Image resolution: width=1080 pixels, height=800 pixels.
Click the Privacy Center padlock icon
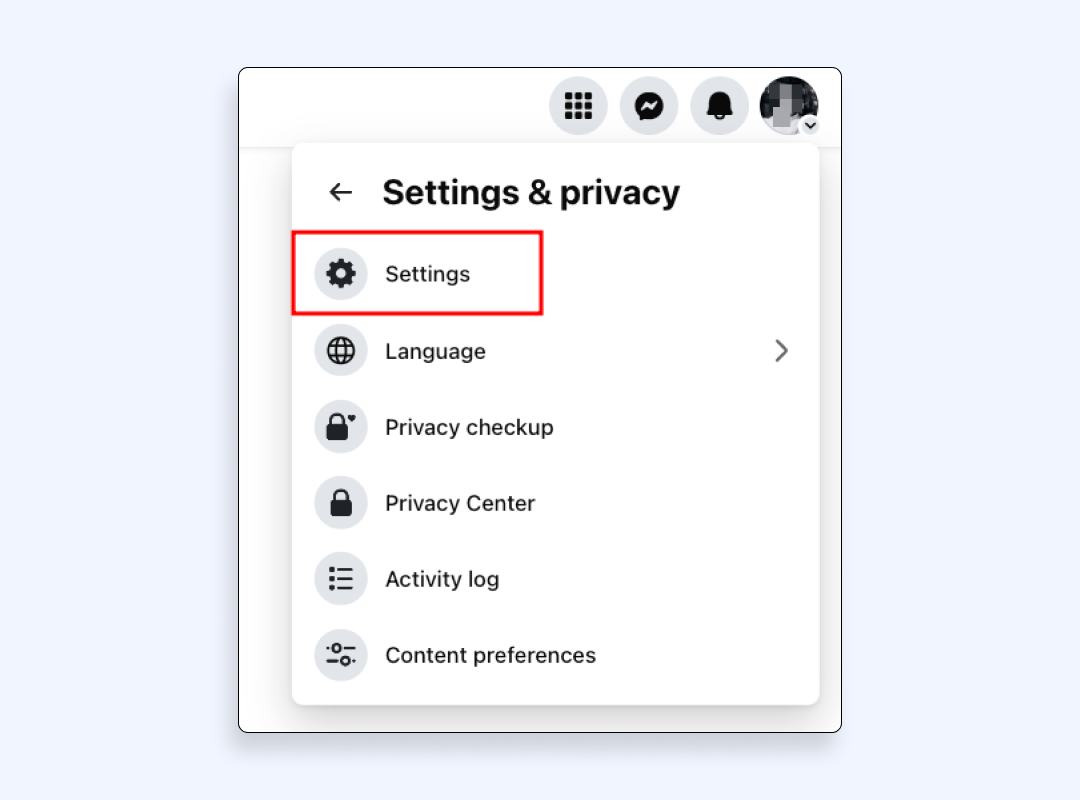click(341, 503)
